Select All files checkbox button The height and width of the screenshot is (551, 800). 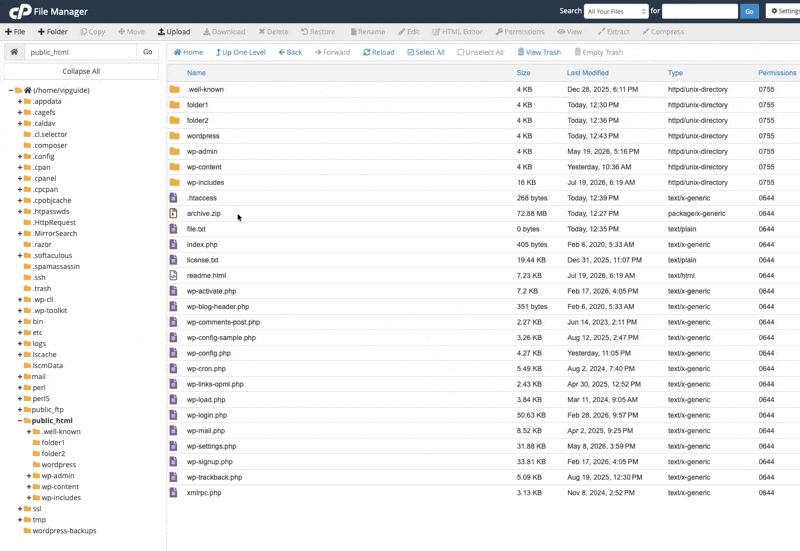coord(426,52)
